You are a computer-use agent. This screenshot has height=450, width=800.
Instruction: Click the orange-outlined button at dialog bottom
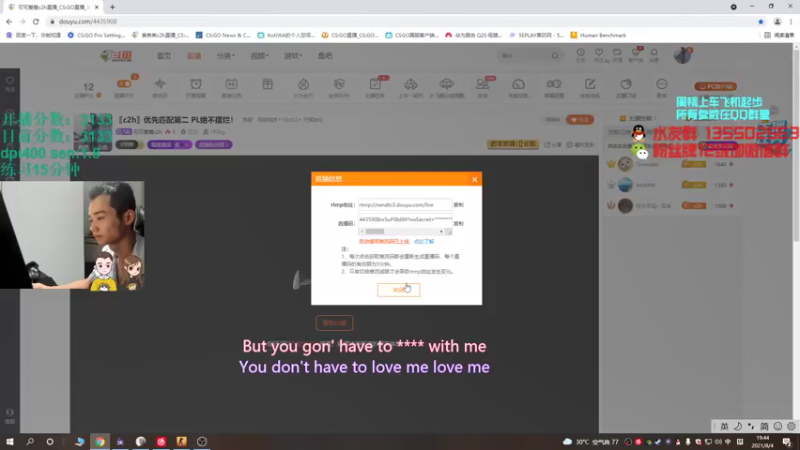click(398, 290)
